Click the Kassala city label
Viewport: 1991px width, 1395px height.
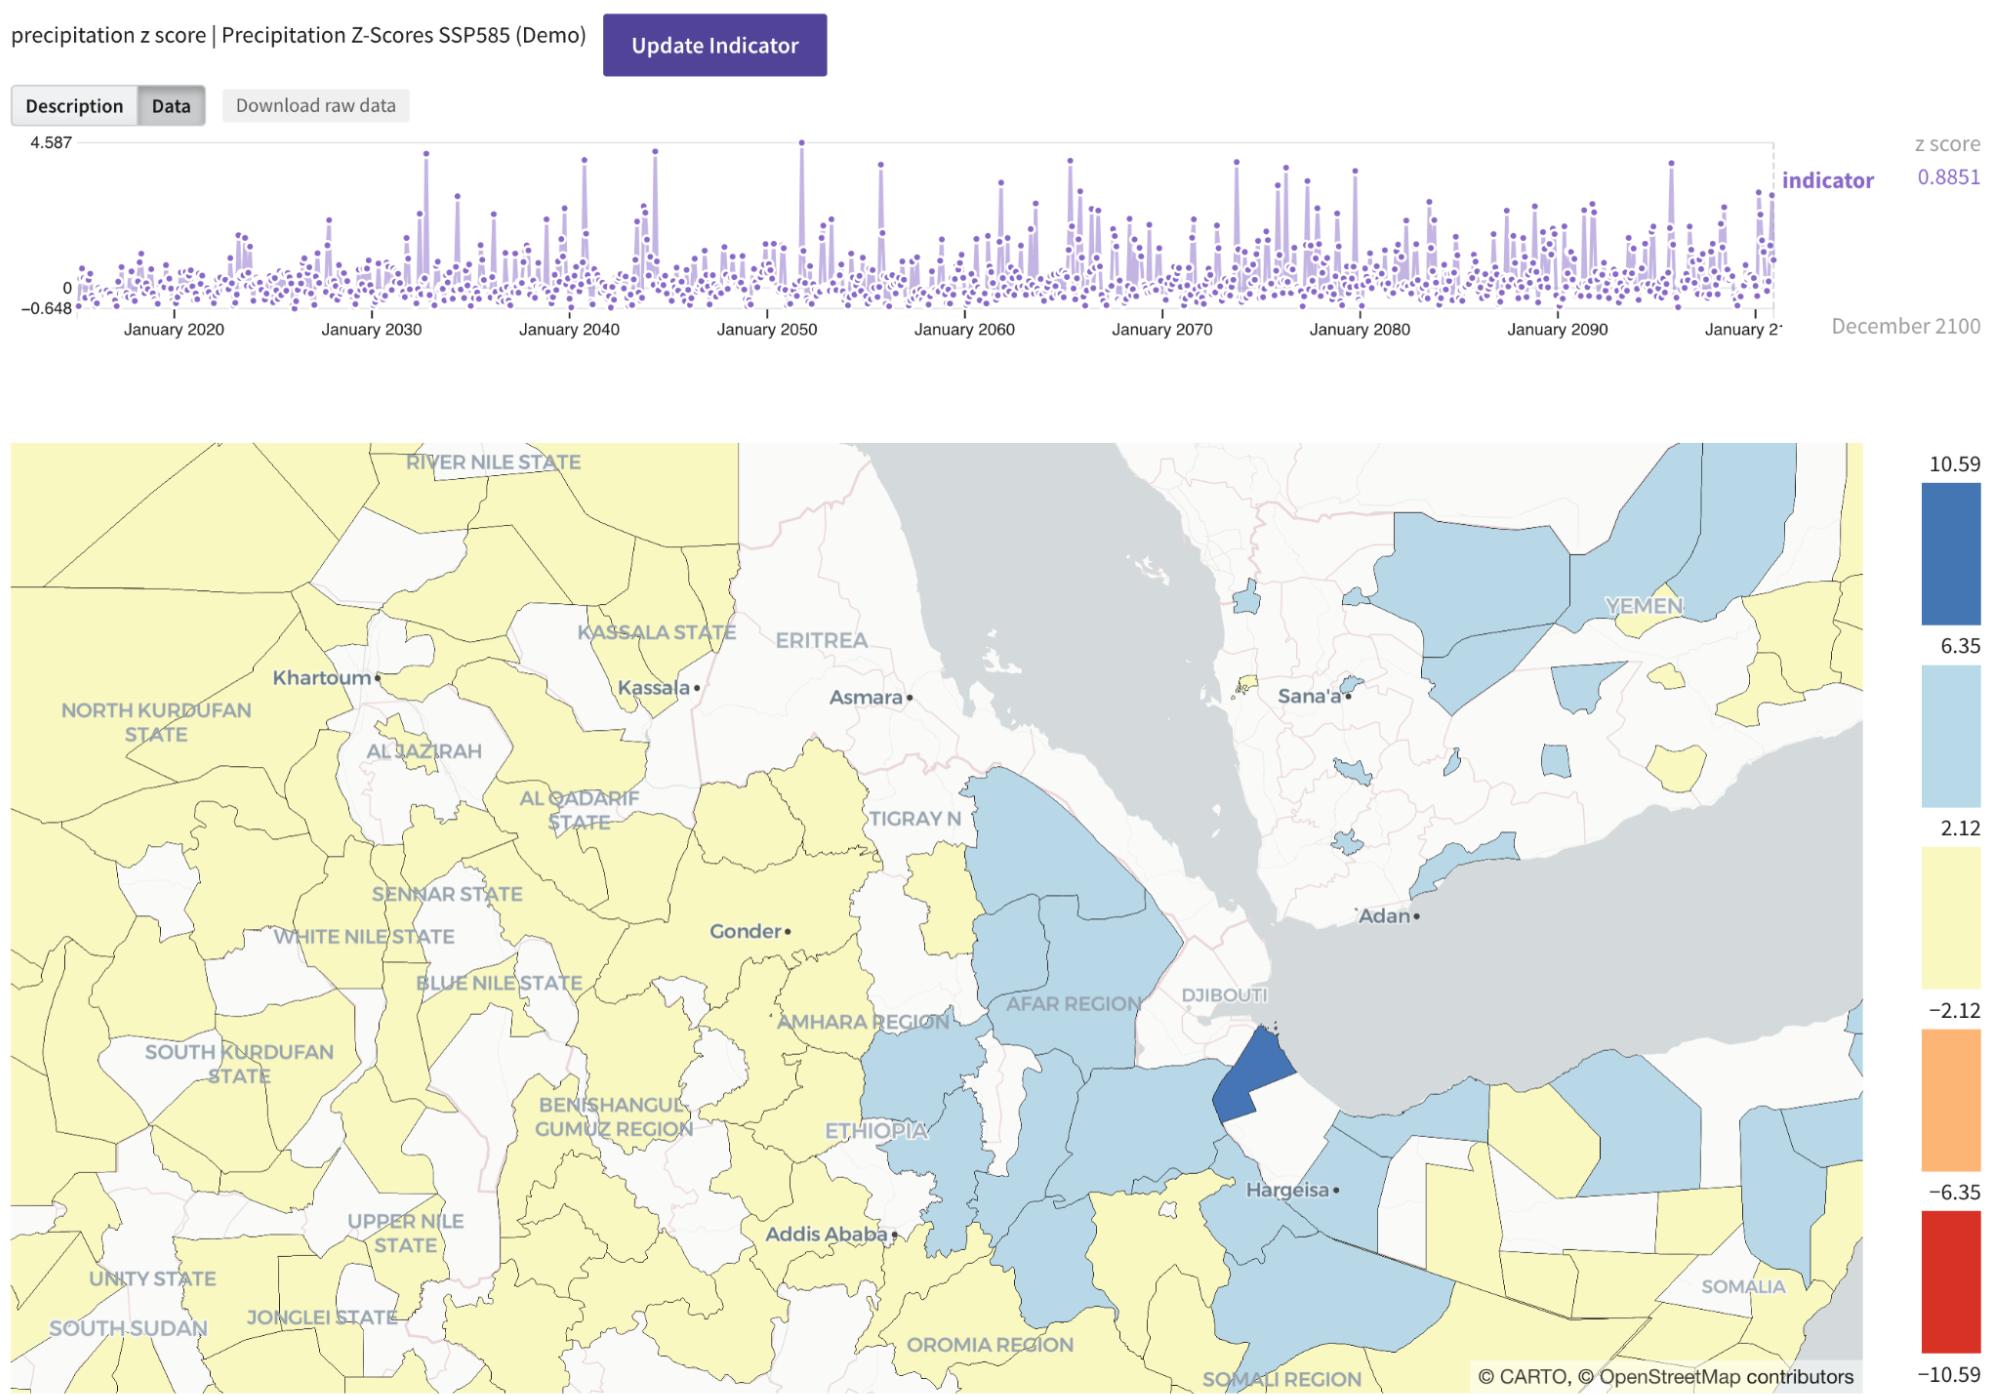click(x=654, y=688)
